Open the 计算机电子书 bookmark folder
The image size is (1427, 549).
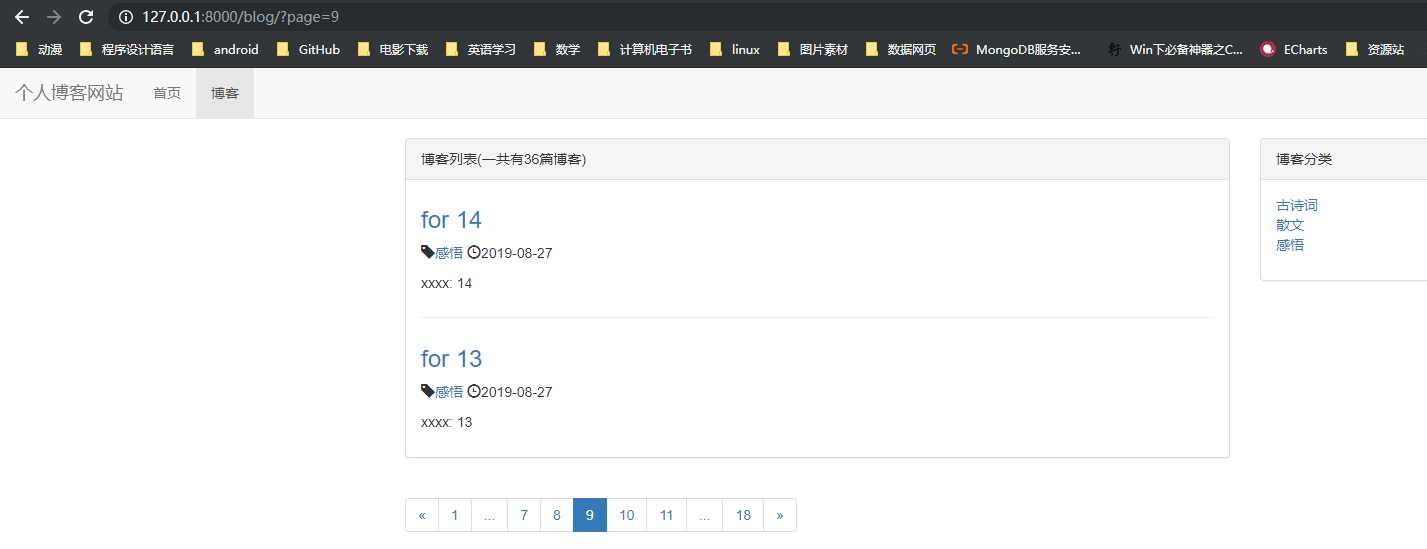tap(644, 49)
